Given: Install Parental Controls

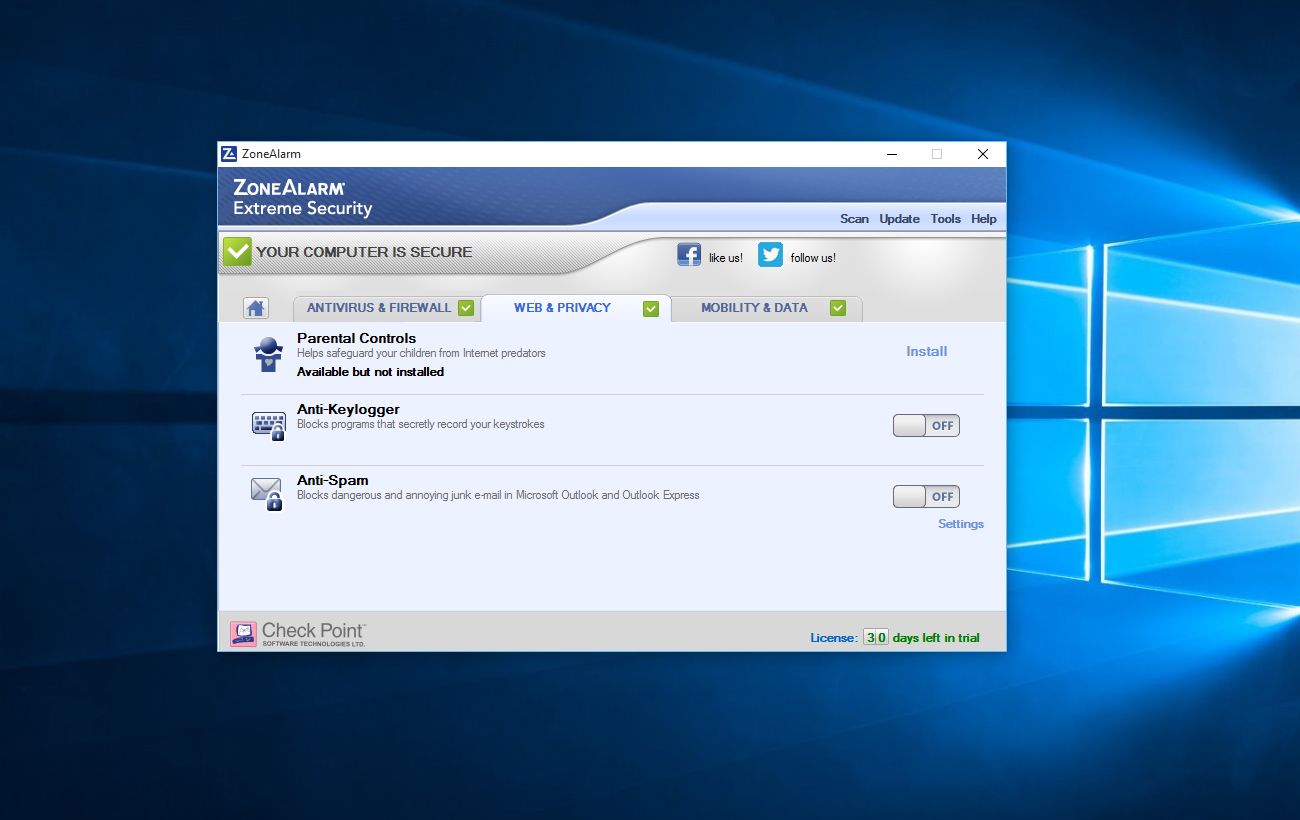Looking at the screenshot, I should (x=927, y=352).
